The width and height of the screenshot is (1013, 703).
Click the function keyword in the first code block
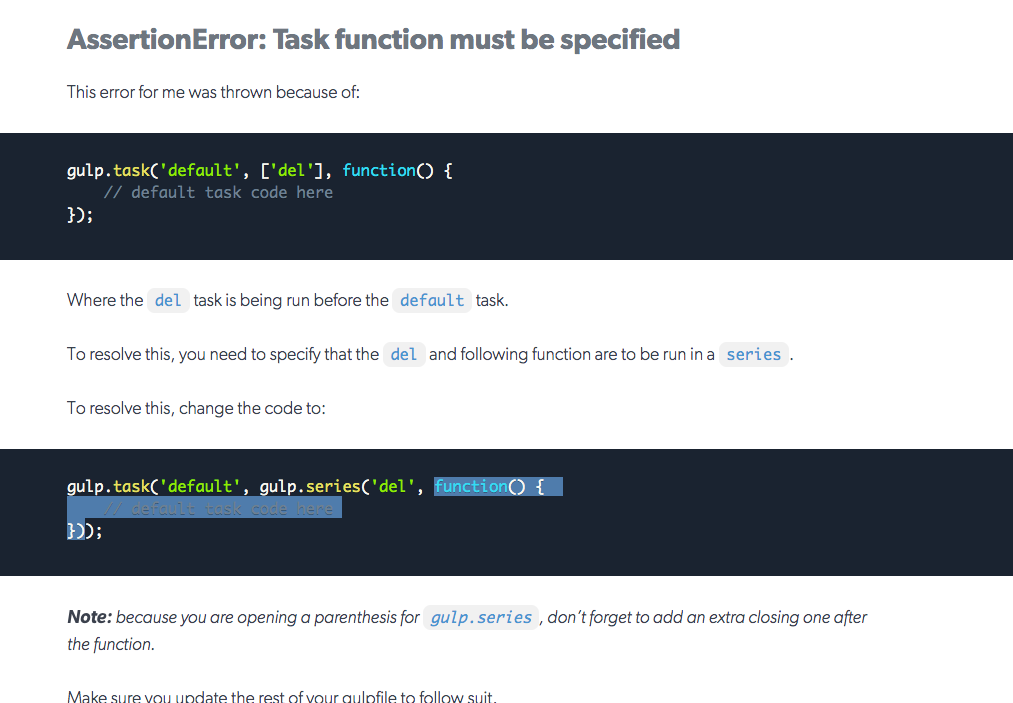379,170
